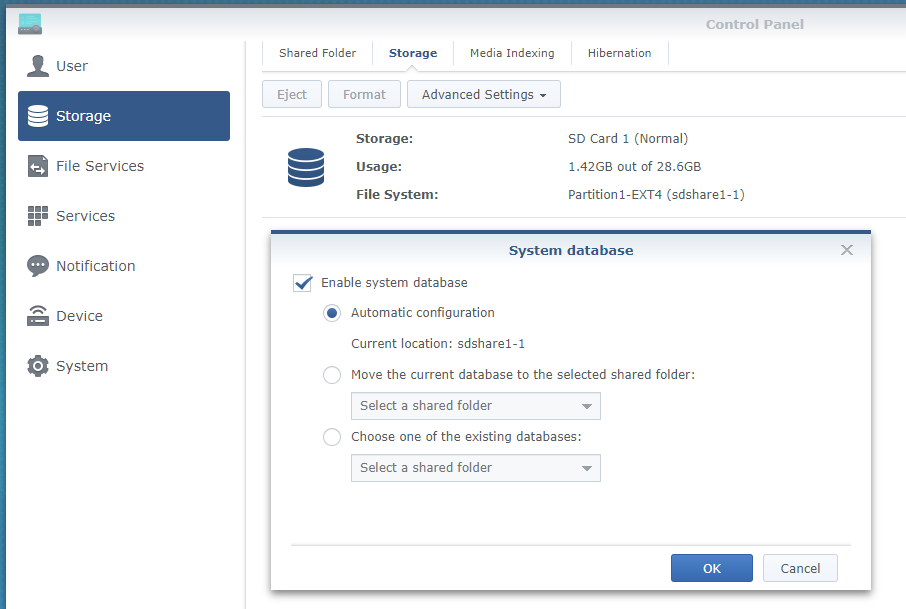Click the SD card storage drive icon
906x609 pixels.
pos(305,167)
